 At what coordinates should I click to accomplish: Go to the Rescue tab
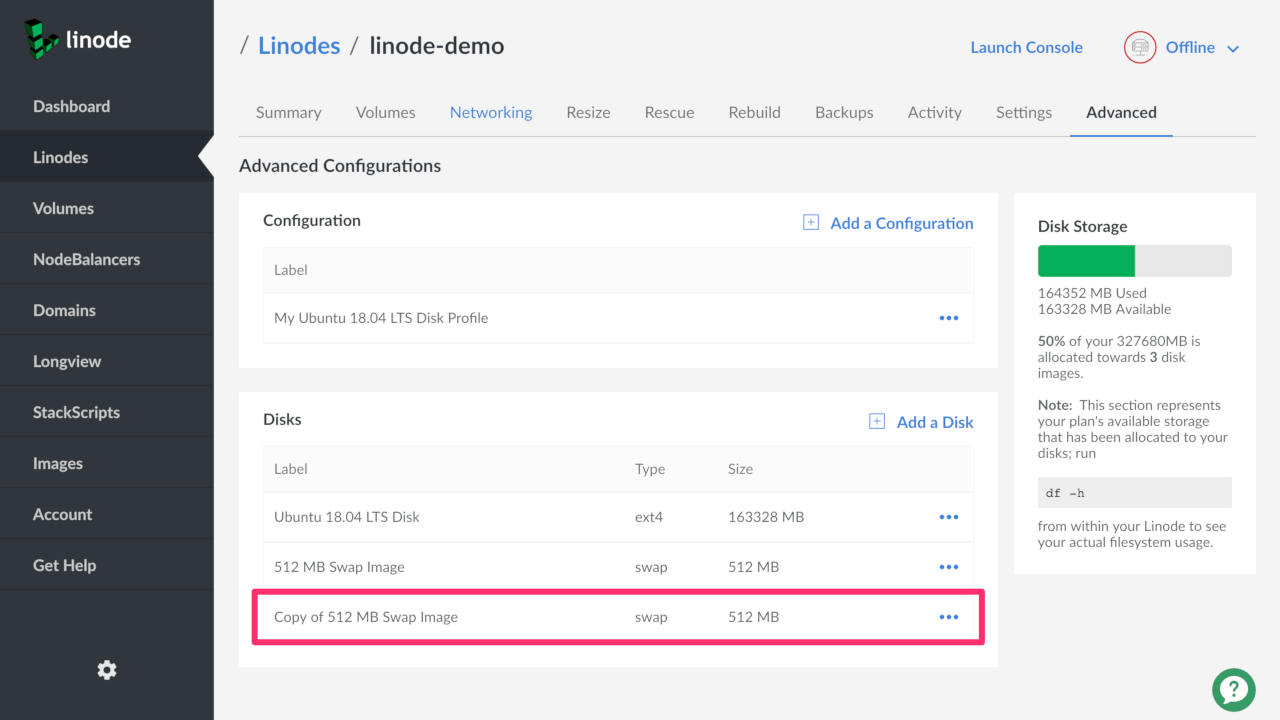pyautogui.click(x=669, y=112)
